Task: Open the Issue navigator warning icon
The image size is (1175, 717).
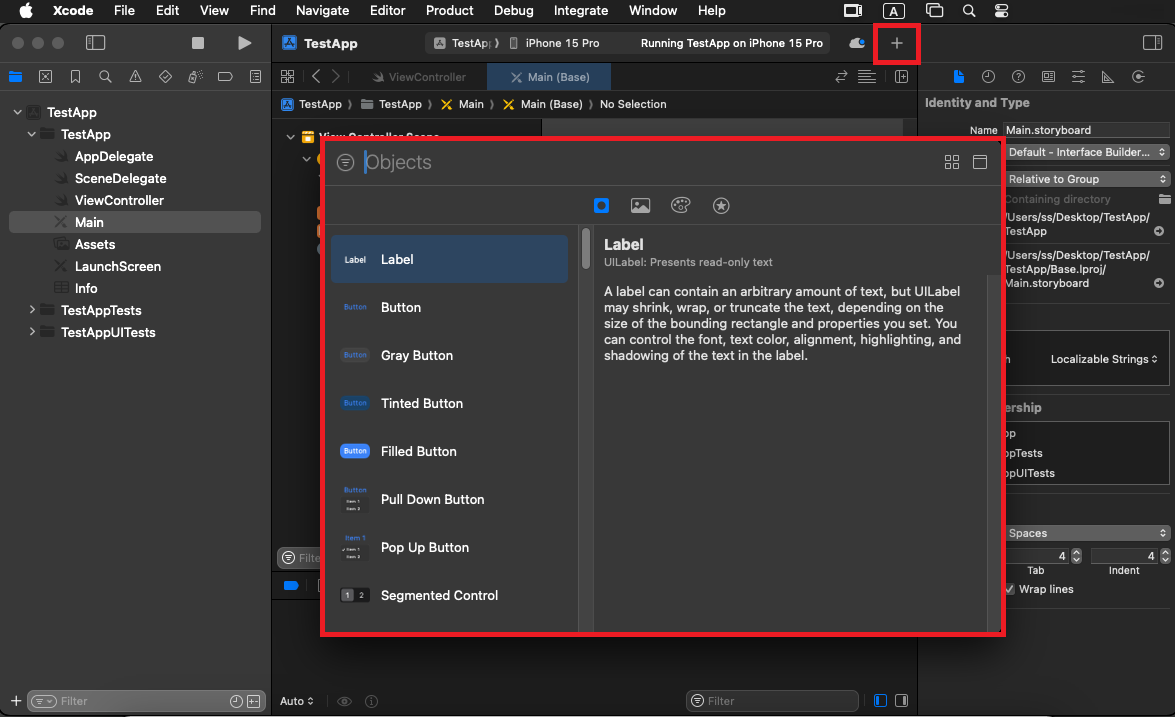Action: (136, 76)
